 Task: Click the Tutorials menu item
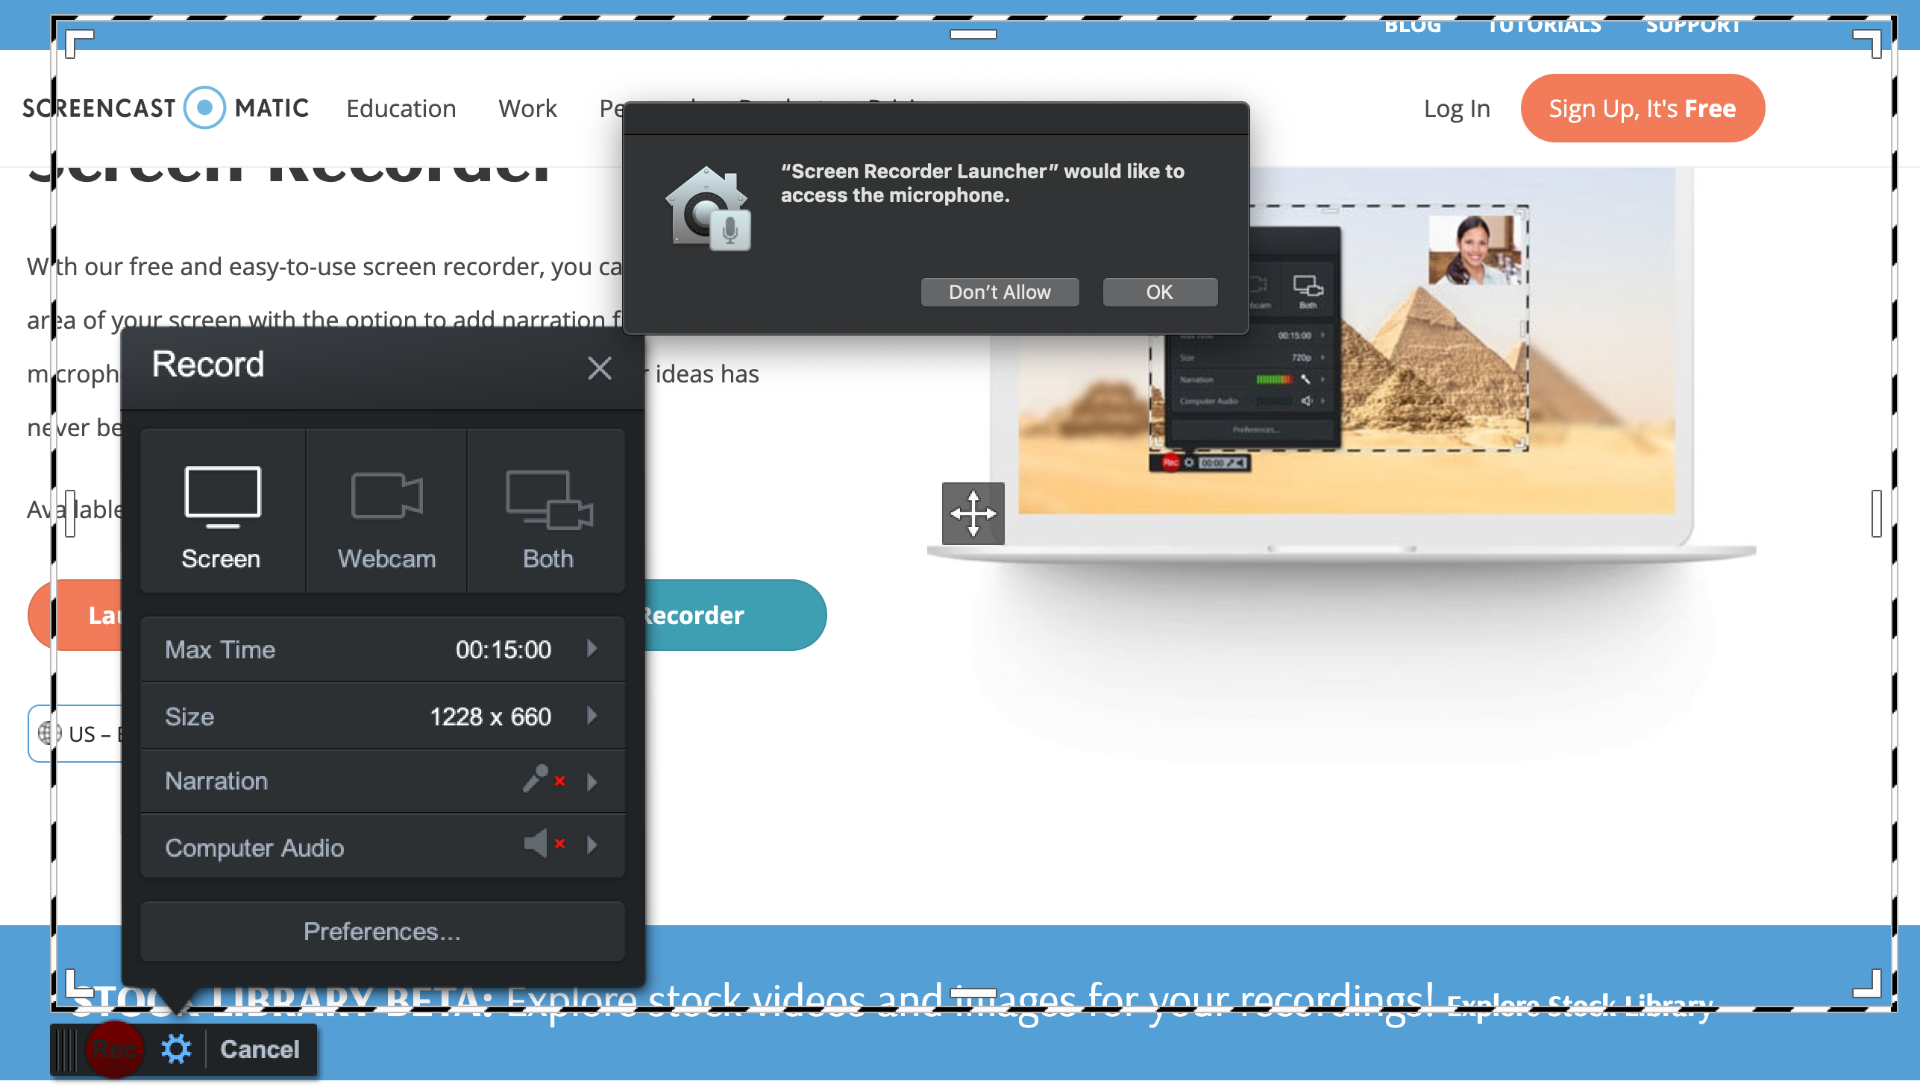[x=1542, y=22]
